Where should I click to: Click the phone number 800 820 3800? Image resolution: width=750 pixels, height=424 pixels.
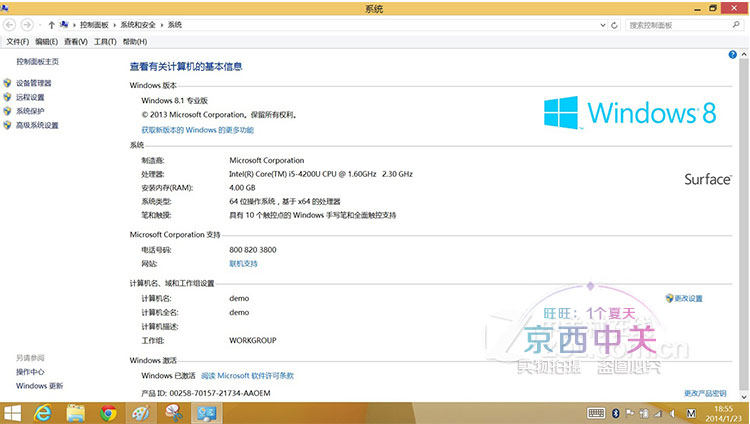(253, 250)
